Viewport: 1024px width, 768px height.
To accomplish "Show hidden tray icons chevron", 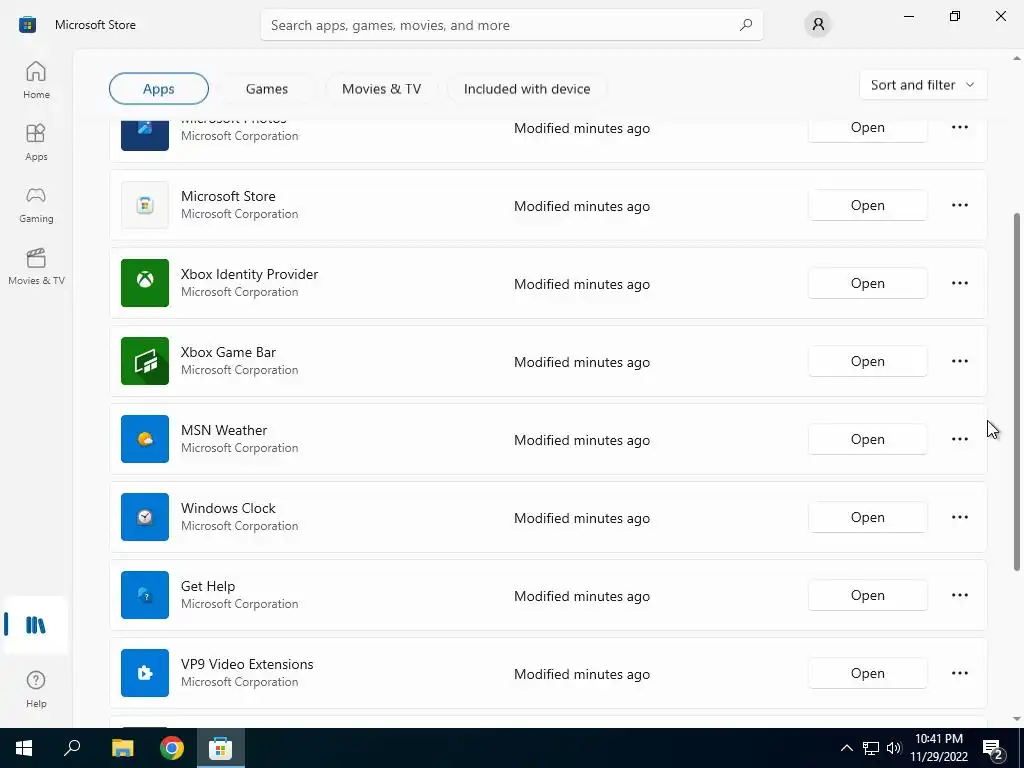I will tap(846, 748).
